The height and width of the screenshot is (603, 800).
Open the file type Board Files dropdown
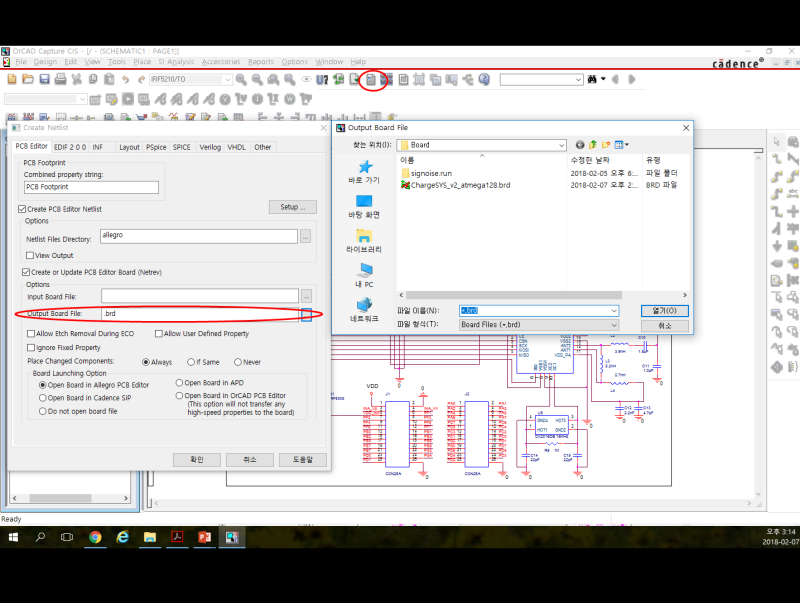click(613, 325)
